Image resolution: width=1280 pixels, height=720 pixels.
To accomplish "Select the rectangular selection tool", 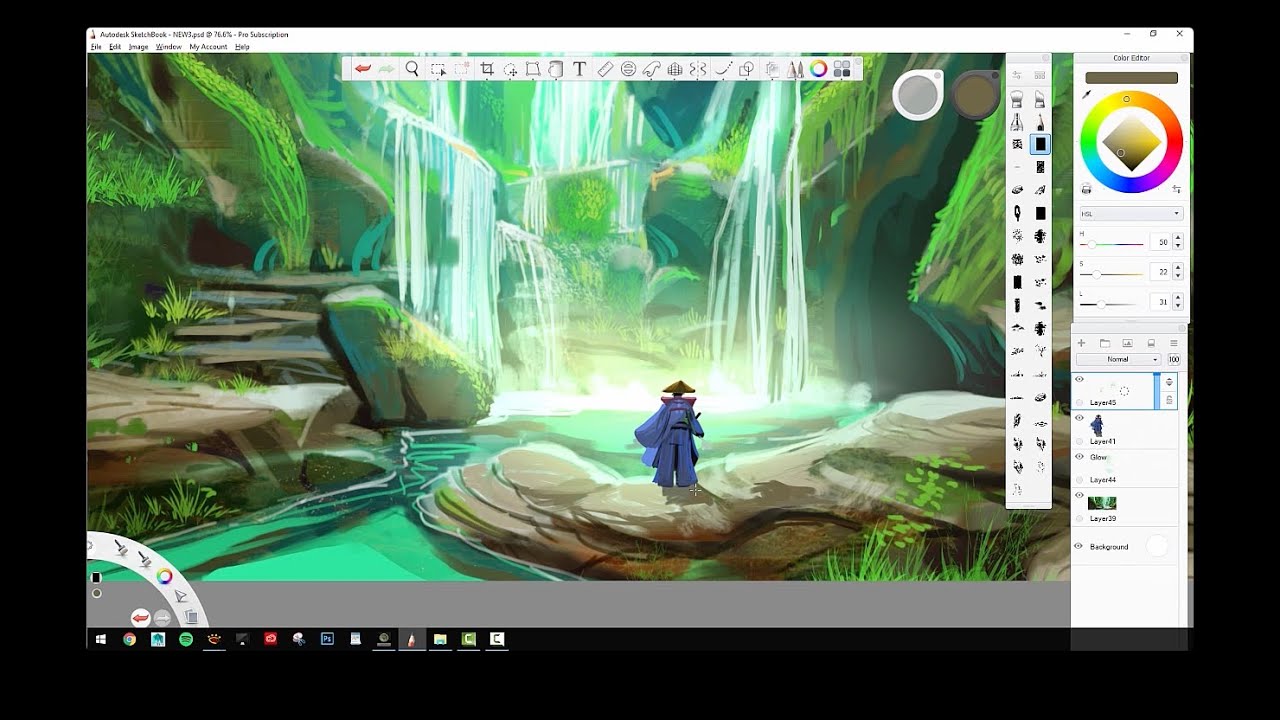I will [x=438, y=69].
